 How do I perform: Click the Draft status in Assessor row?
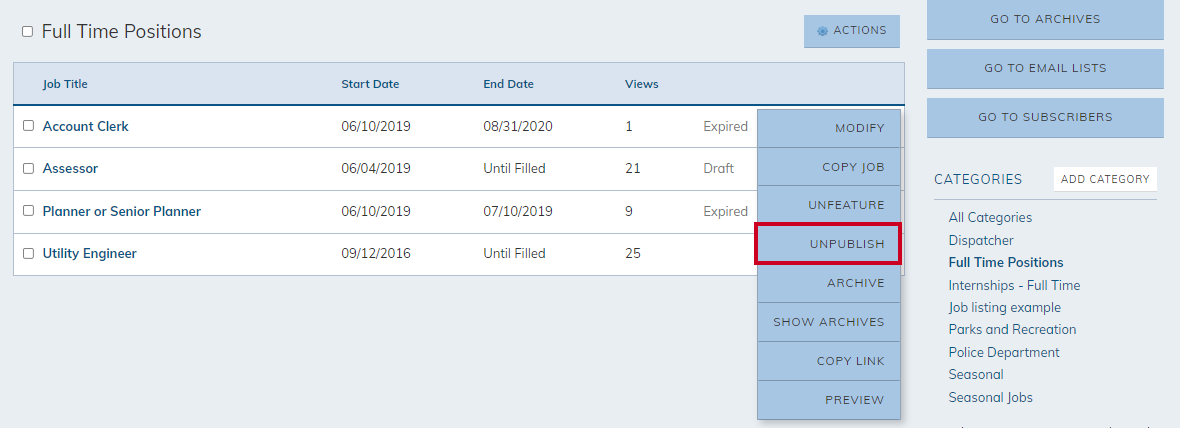719,168
